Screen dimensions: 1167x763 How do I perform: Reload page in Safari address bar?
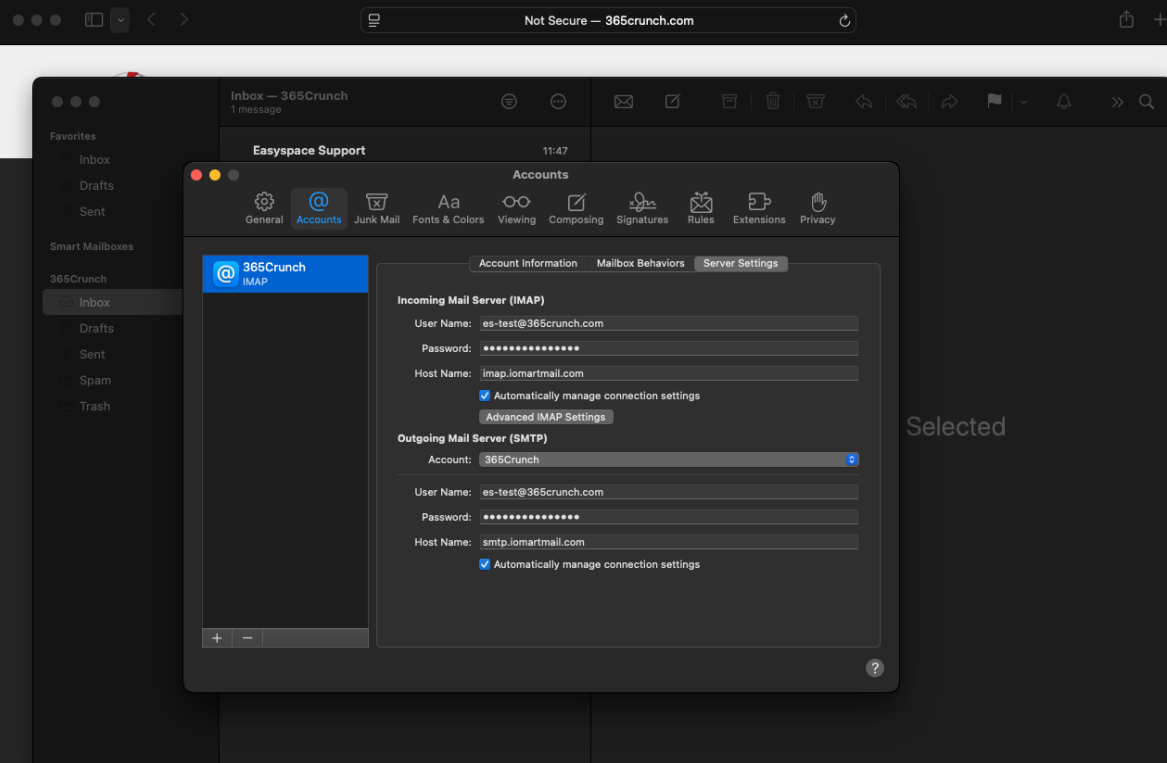click(845, 21)
